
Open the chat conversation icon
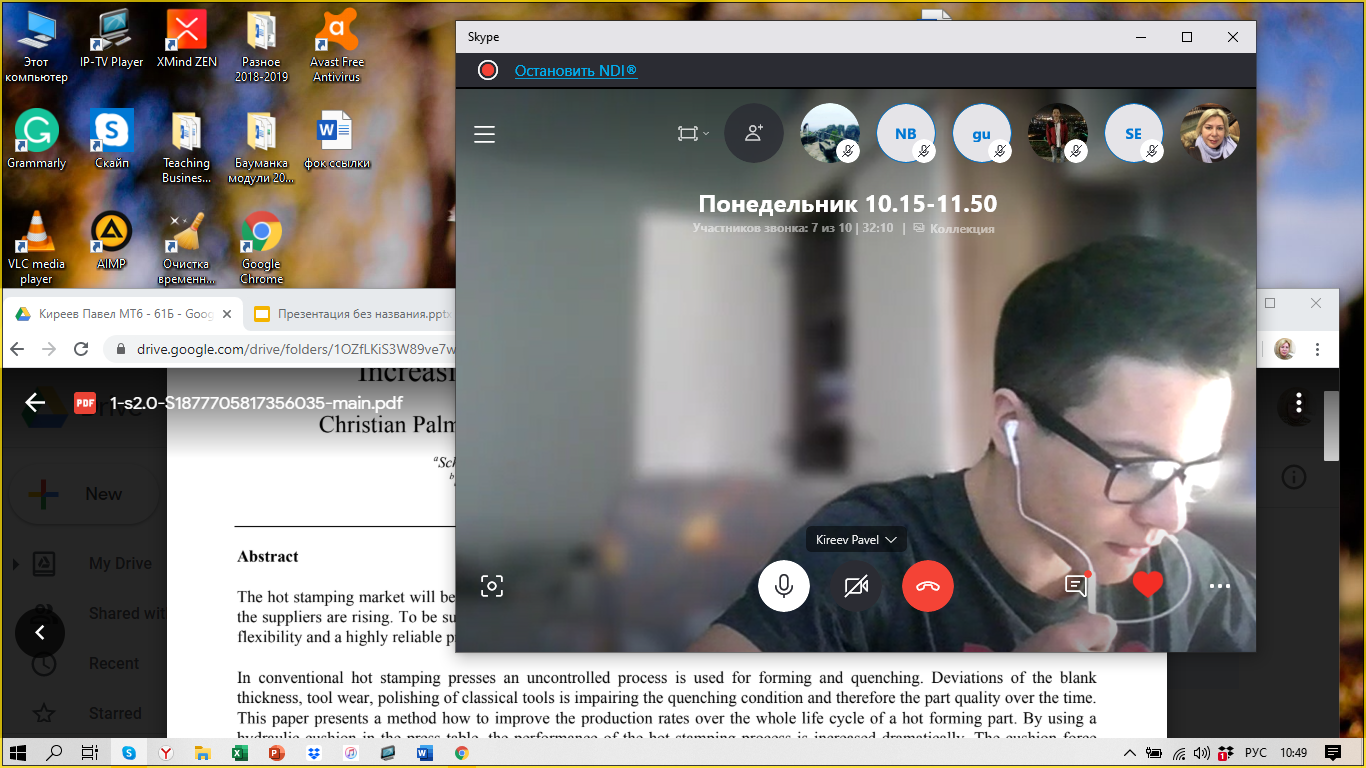(x=1076, y=586)
